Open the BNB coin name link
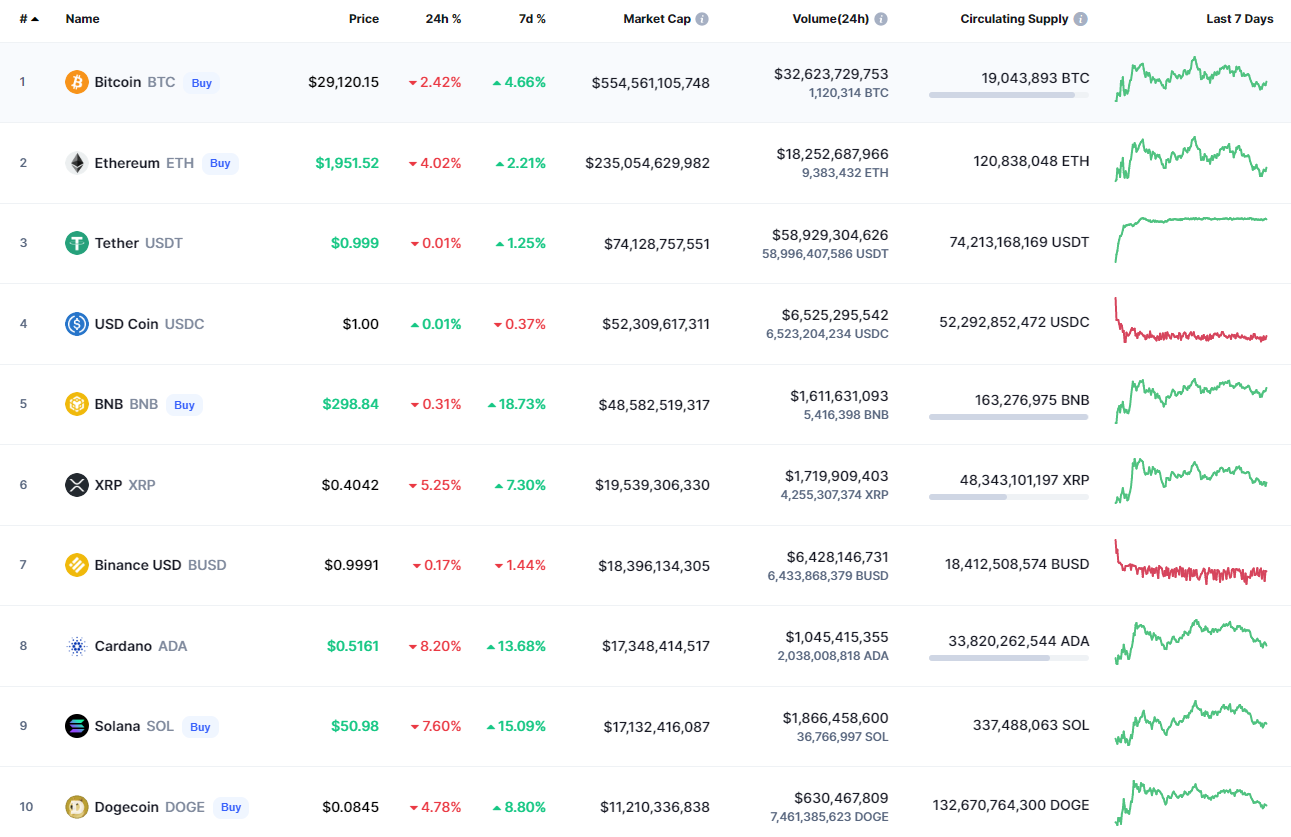The image size is (1291, 837). coord(109,405)
